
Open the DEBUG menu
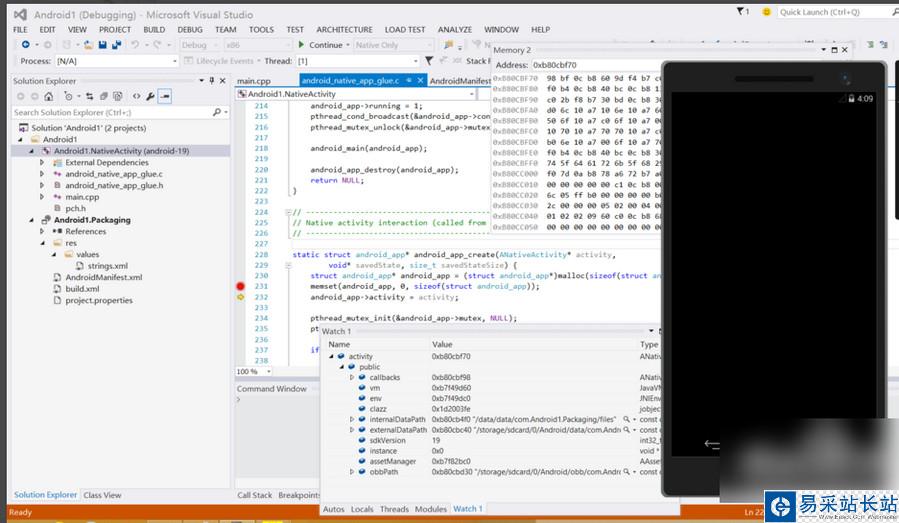(190, 30)
